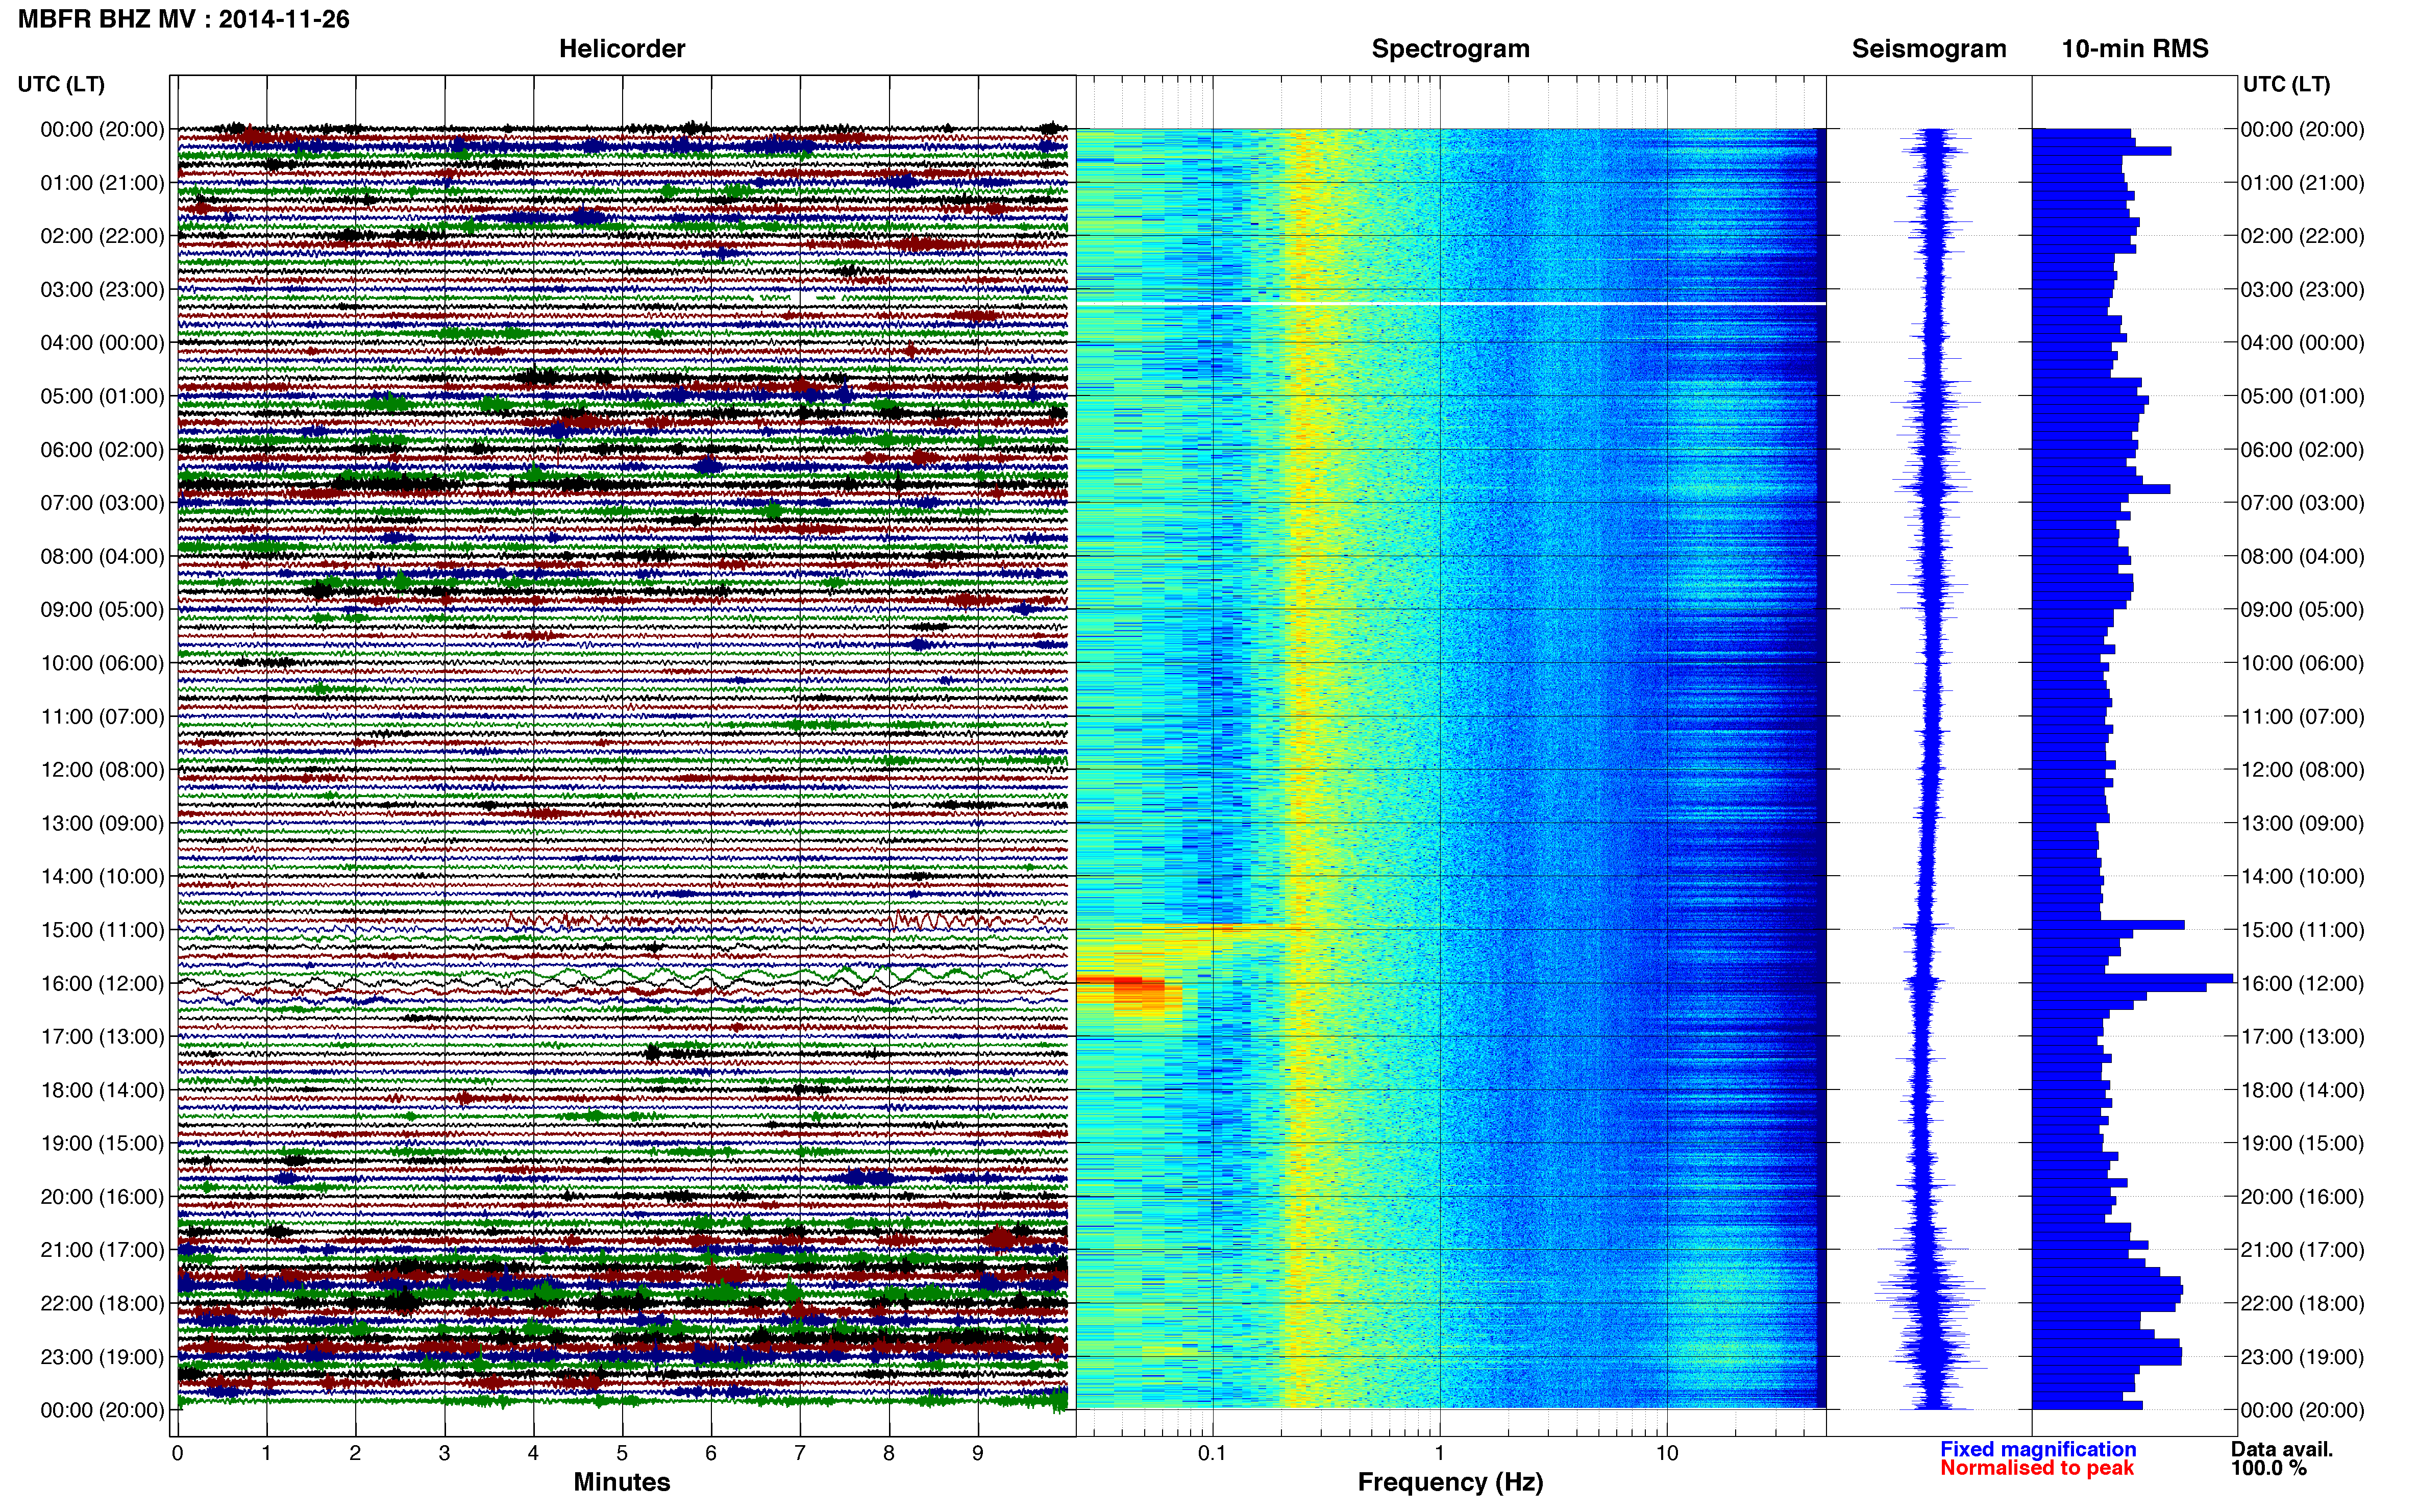2419x1512 pixels.
Task: Click the left '19:00 (15:00)' time label
Action: (102, 1143)
